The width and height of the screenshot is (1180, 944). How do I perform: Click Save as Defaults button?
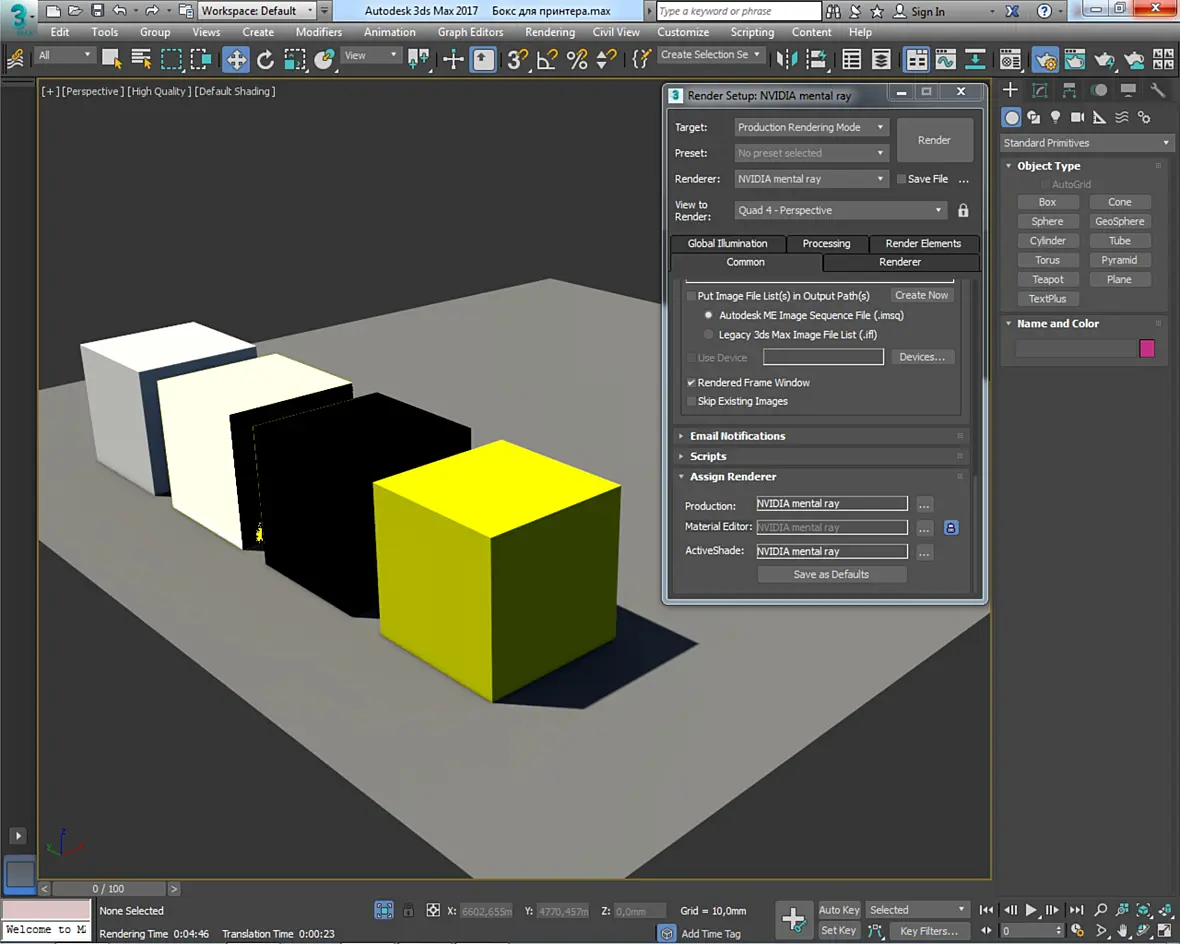tap(832, 574)
